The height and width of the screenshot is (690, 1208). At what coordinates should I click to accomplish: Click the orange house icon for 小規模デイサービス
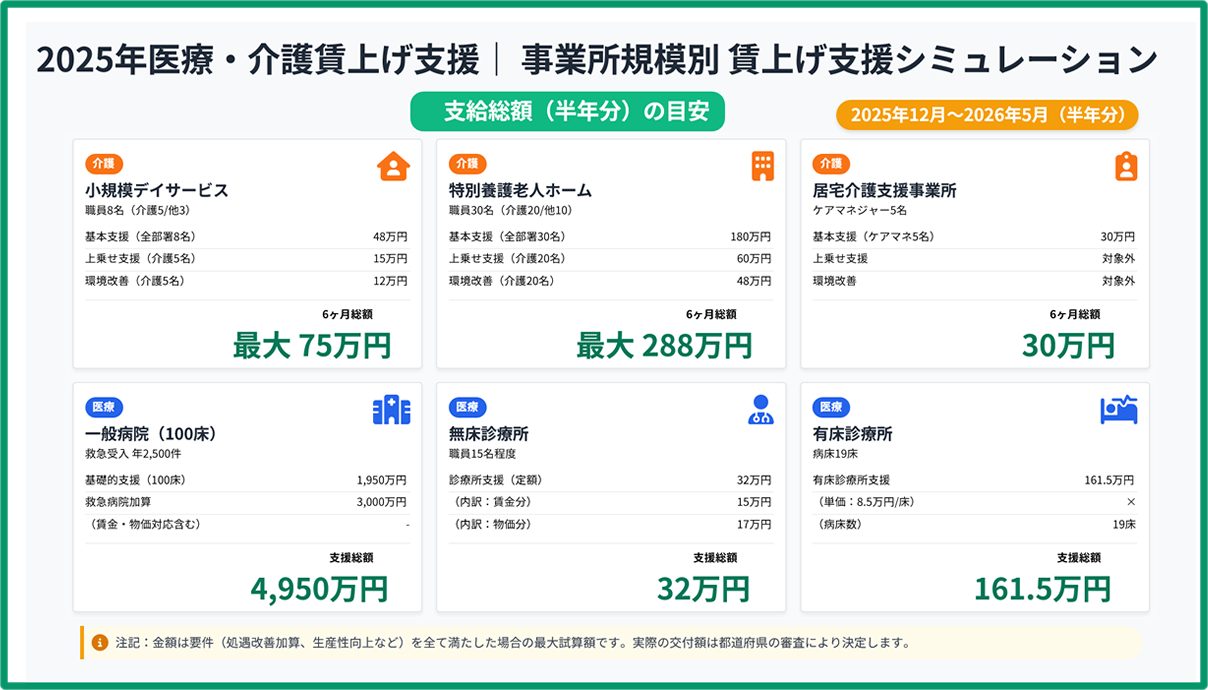(x=393, y=166)
